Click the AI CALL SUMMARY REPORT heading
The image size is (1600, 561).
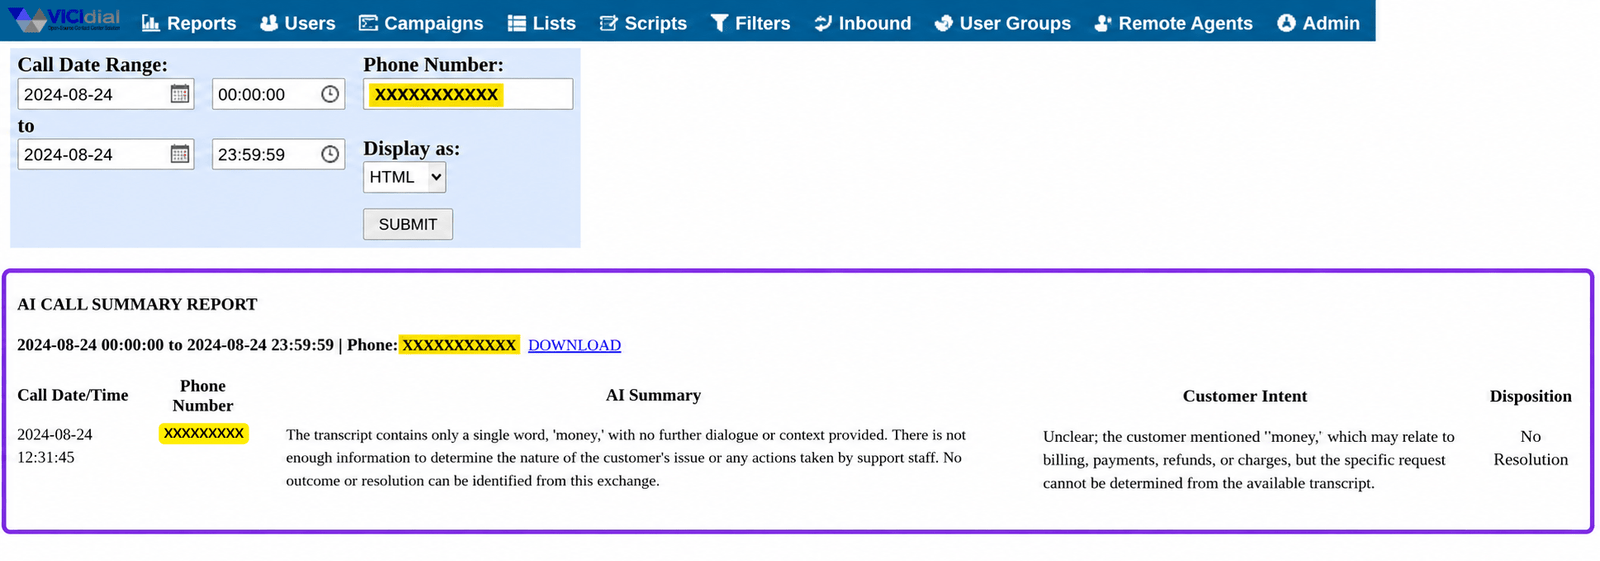tap(137, 304)
